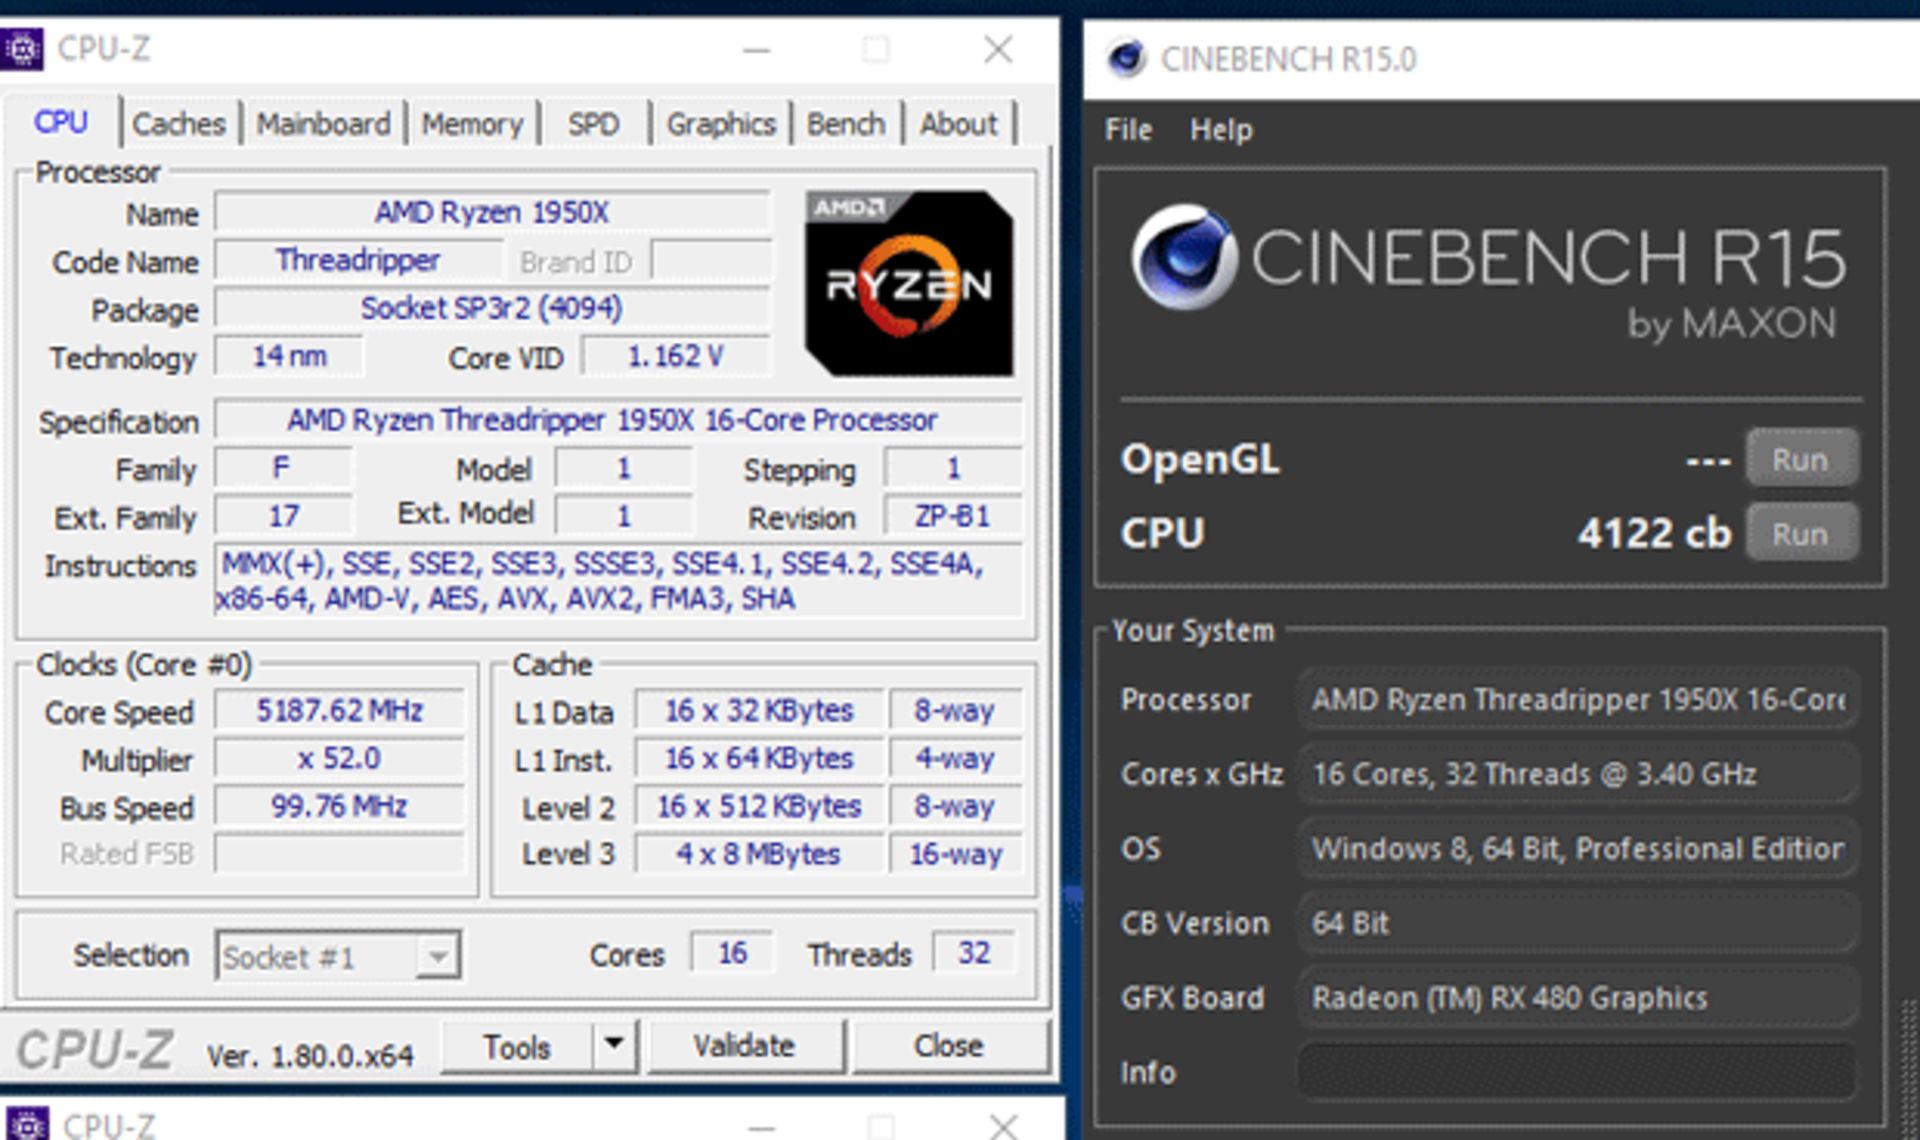Click the Level 2 value 16 x 512 KBytes
This screenshot has width=1920, height=1140.
(x=759, y=806)
